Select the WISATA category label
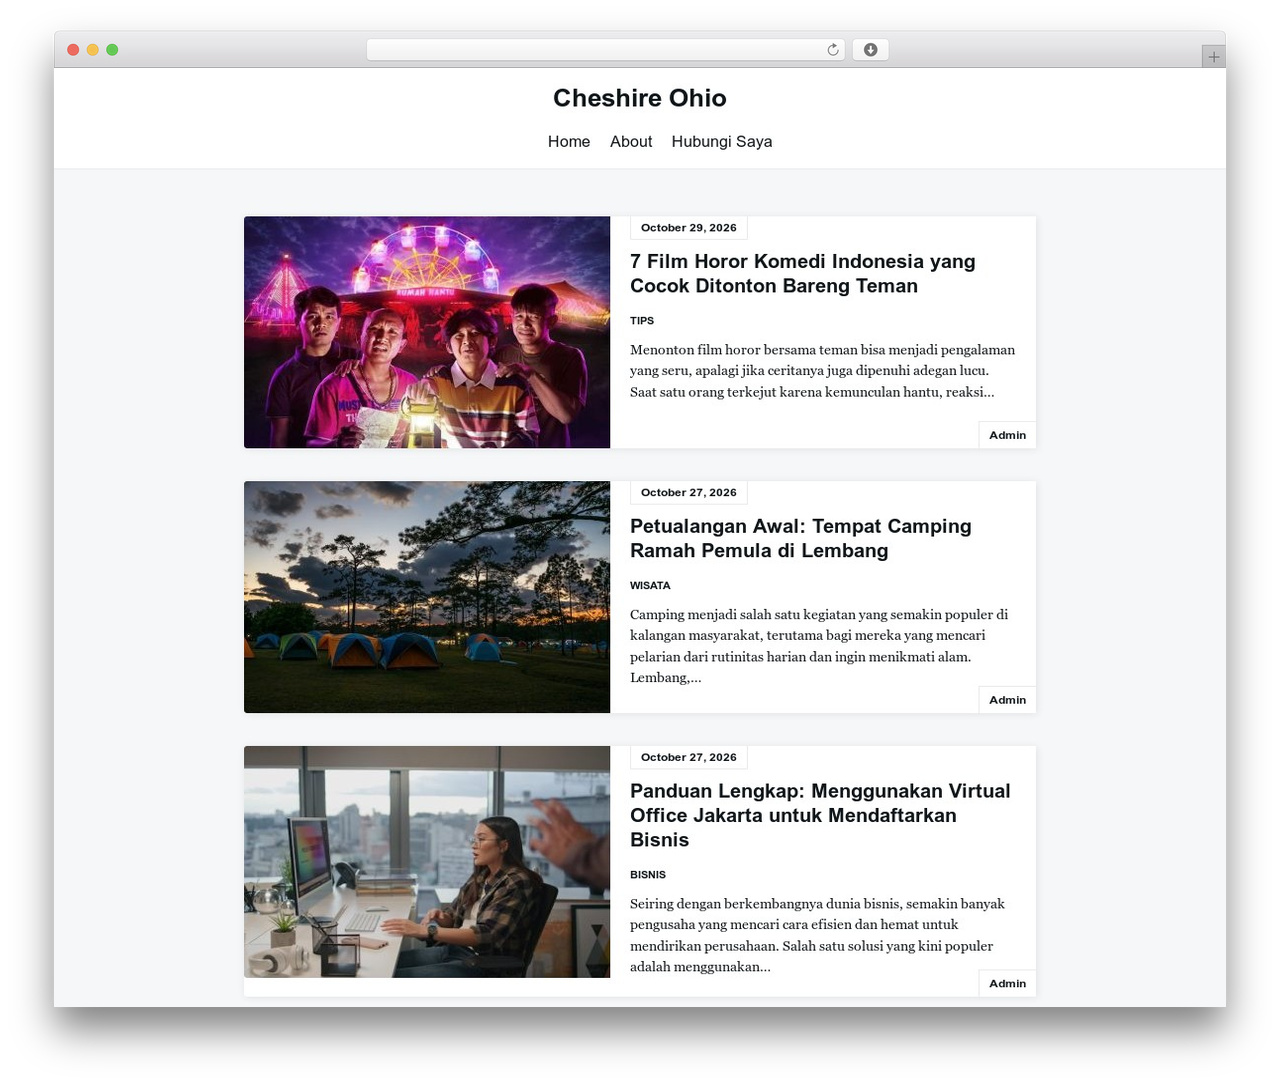This screenshot has width=1280, height=1084. click(650, 586)
